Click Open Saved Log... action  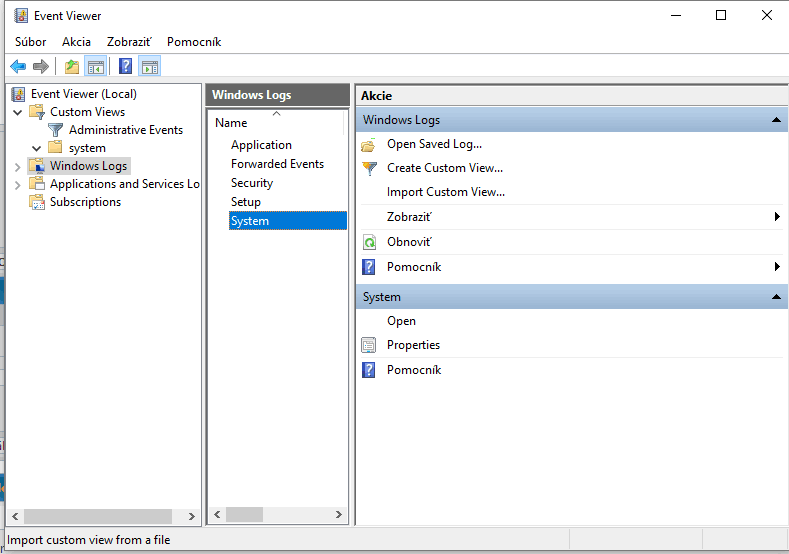(434, 144)
